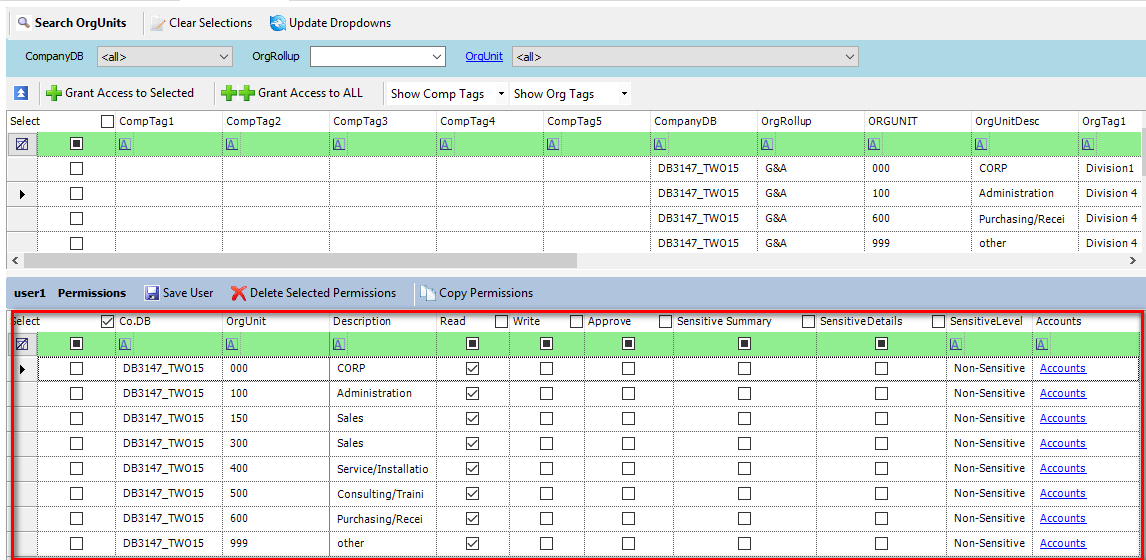The height and width of the screenshot is (560, 1146).
Task: Click filter icon under Co.DB column
Action: click(x=124, y=344)
